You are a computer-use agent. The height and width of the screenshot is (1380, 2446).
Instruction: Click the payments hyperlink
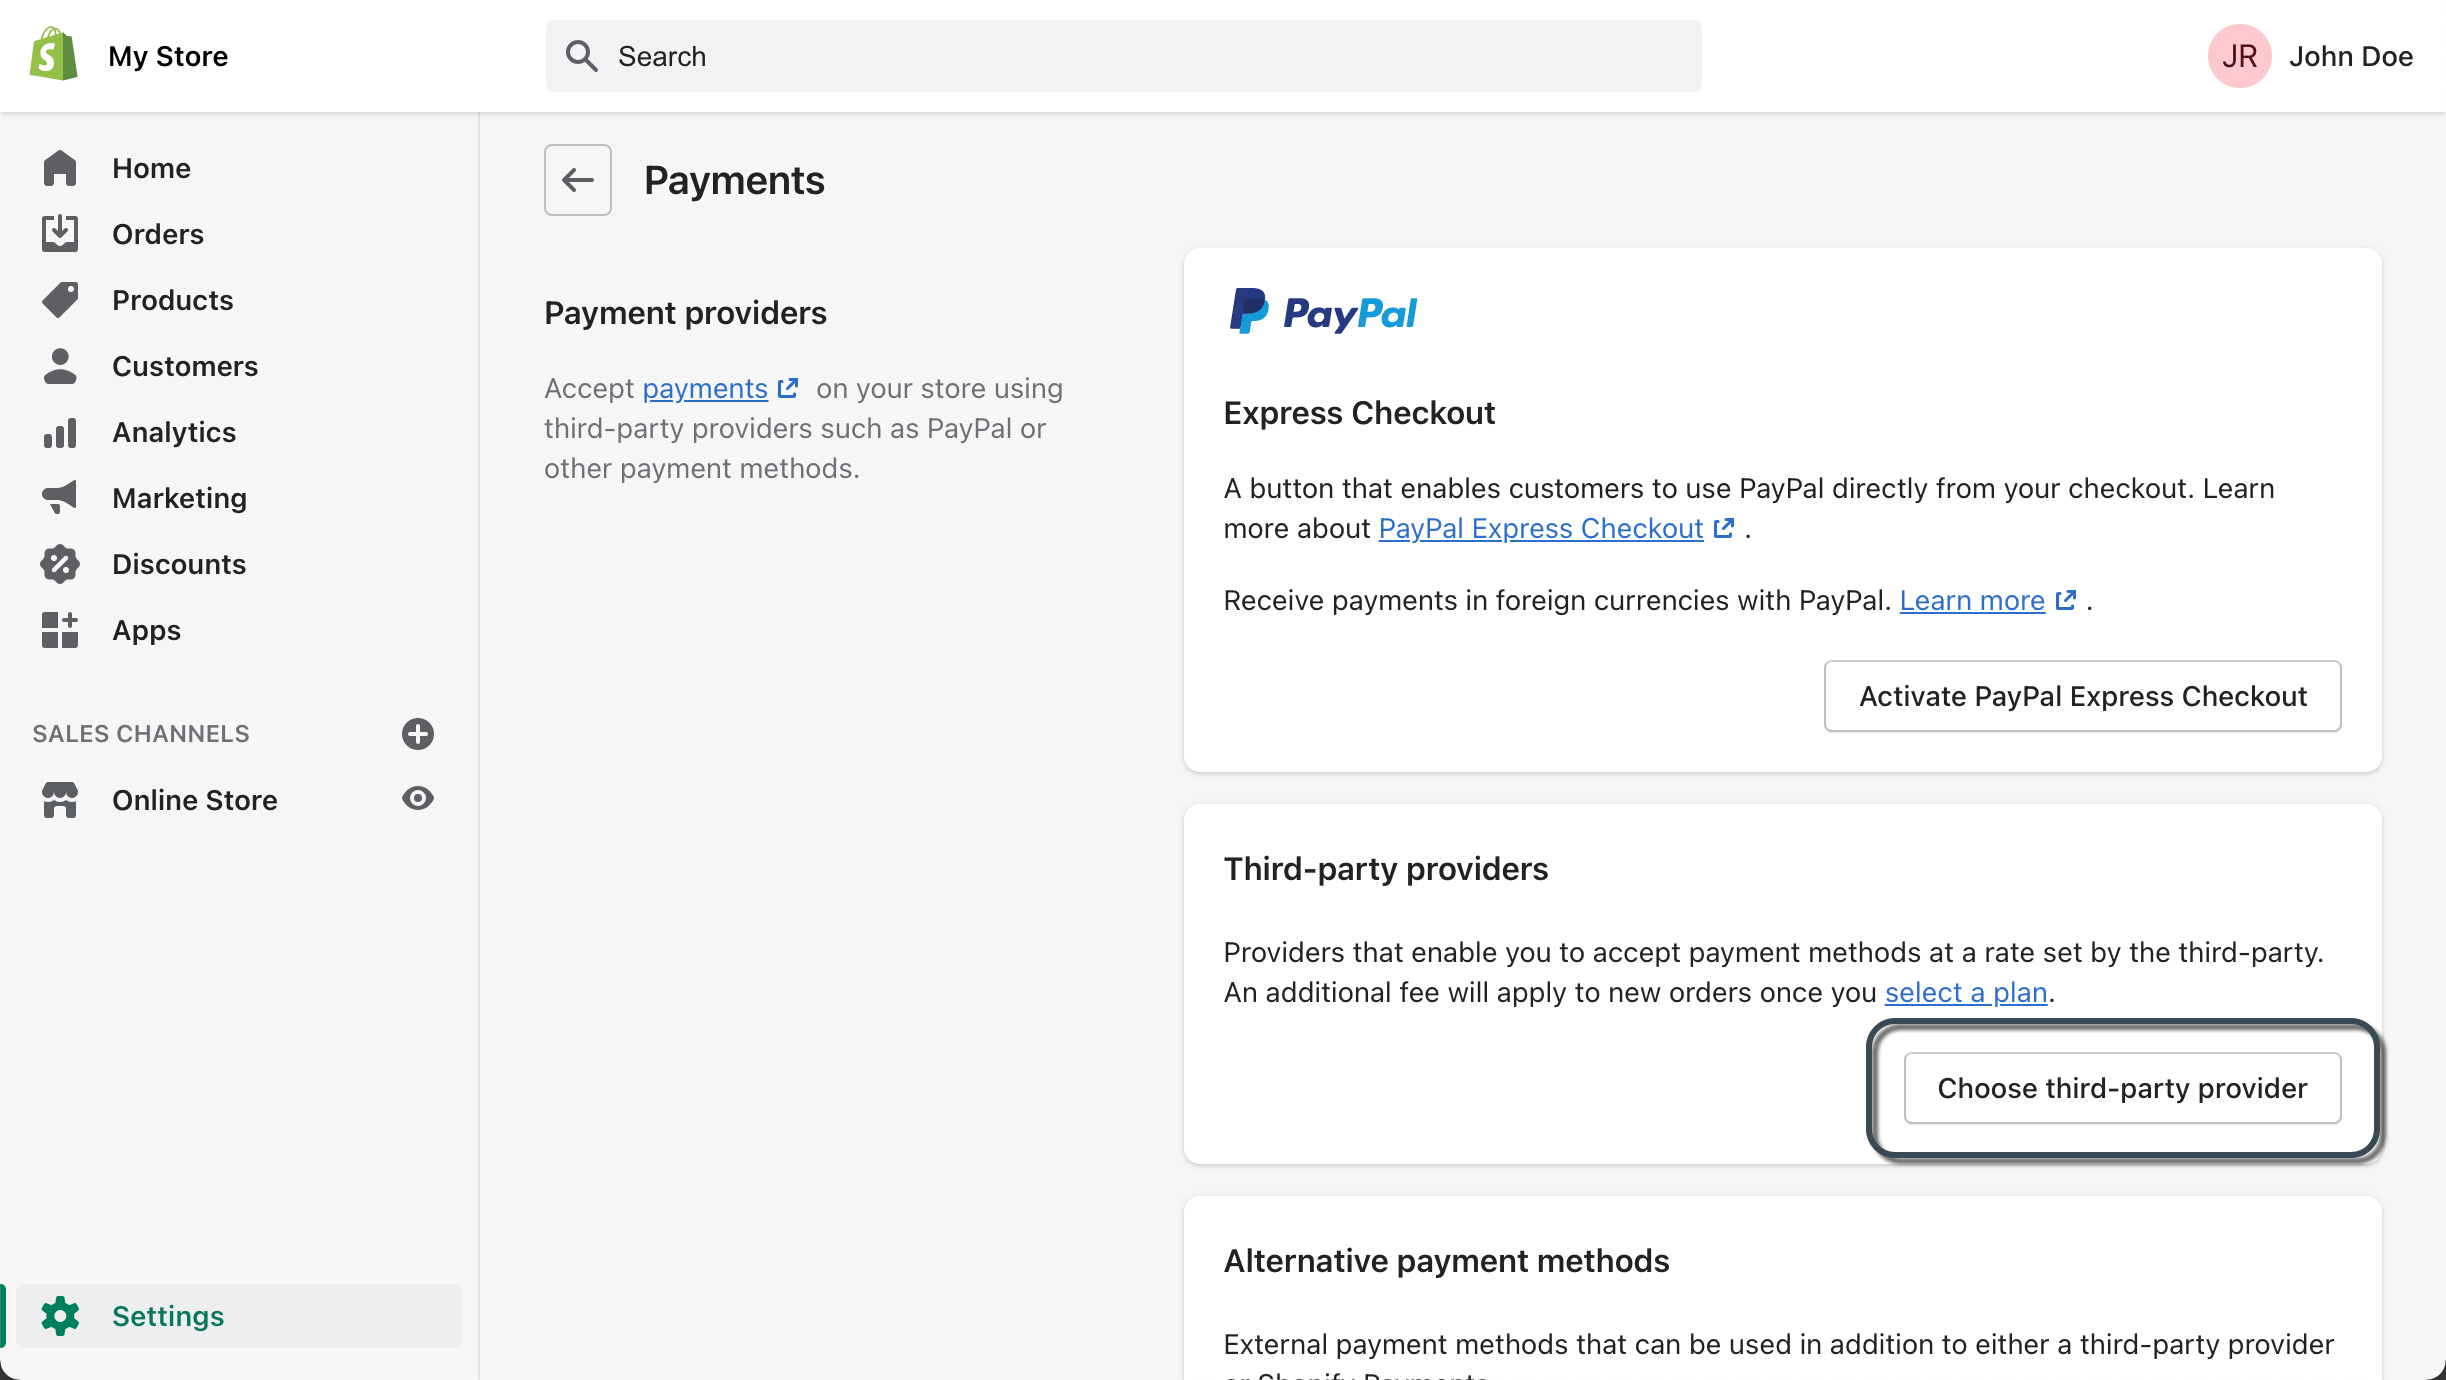coord(704,388)
